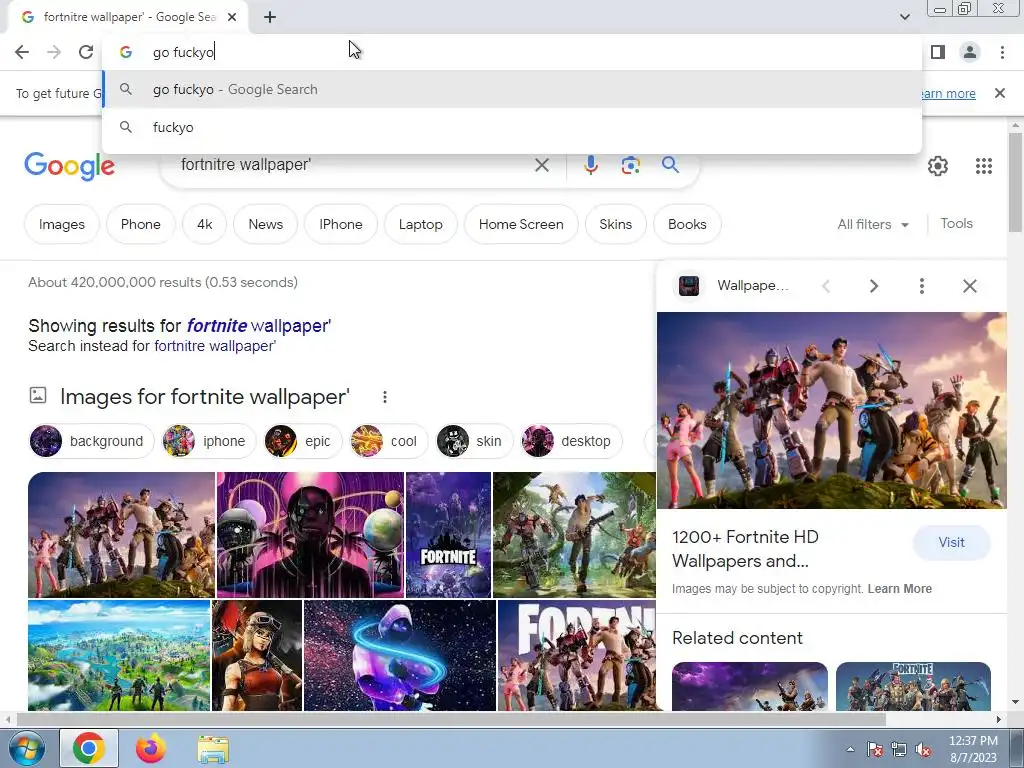Select the 'background' image chip
Screen dimensions: 1024x768
point(91,441)
